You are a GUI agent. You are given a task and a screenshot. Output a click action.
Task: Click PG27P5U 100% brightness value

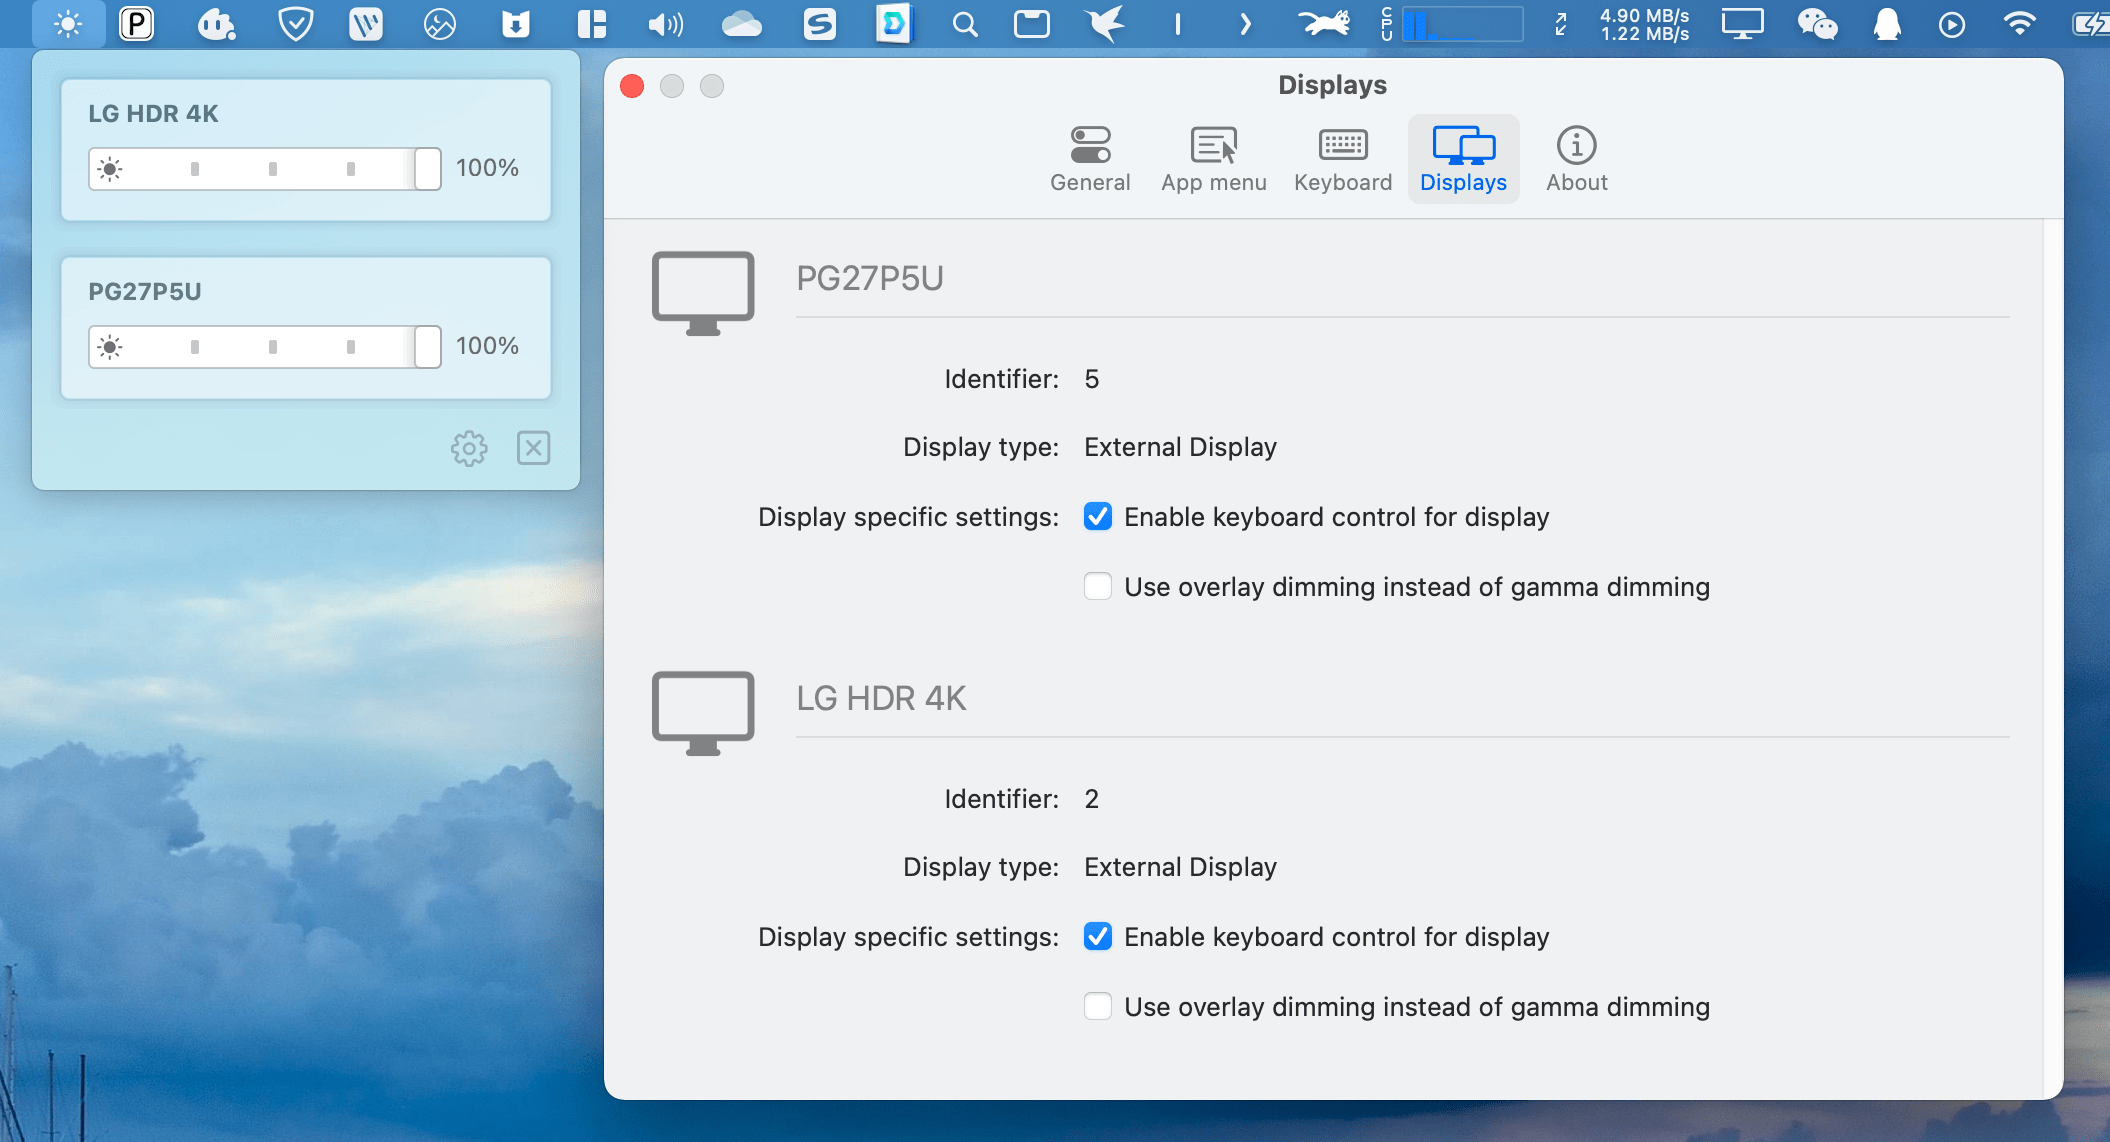tap(487, 346)
